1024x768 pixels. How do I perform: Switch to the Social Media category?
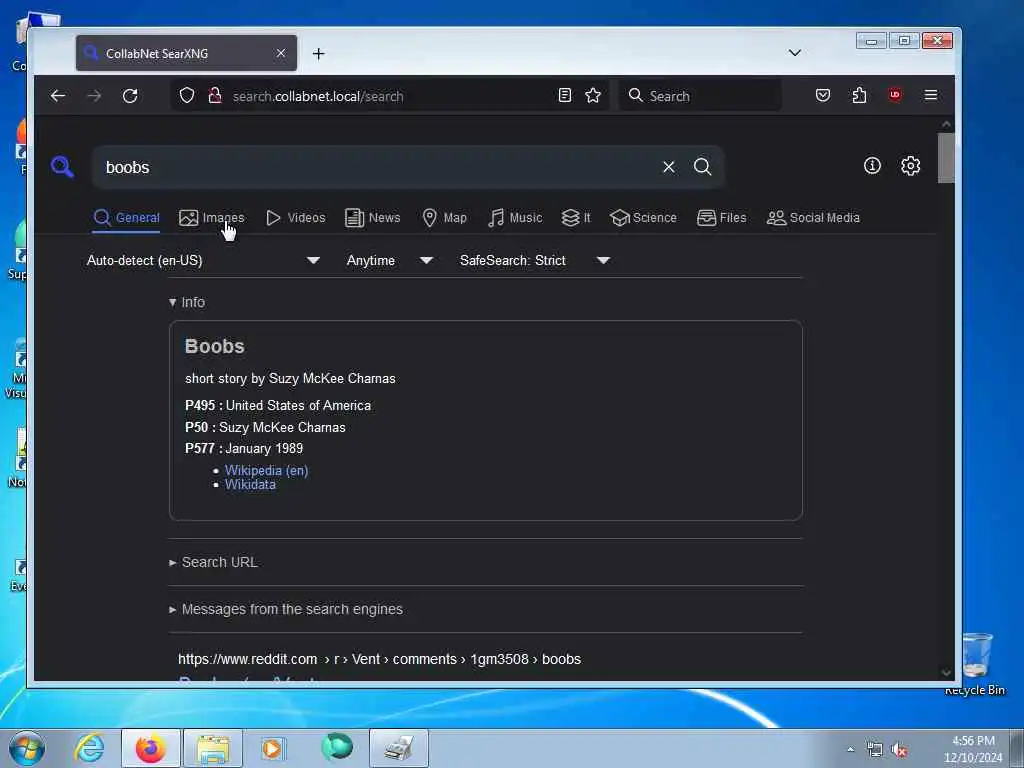tap(813, 217)
